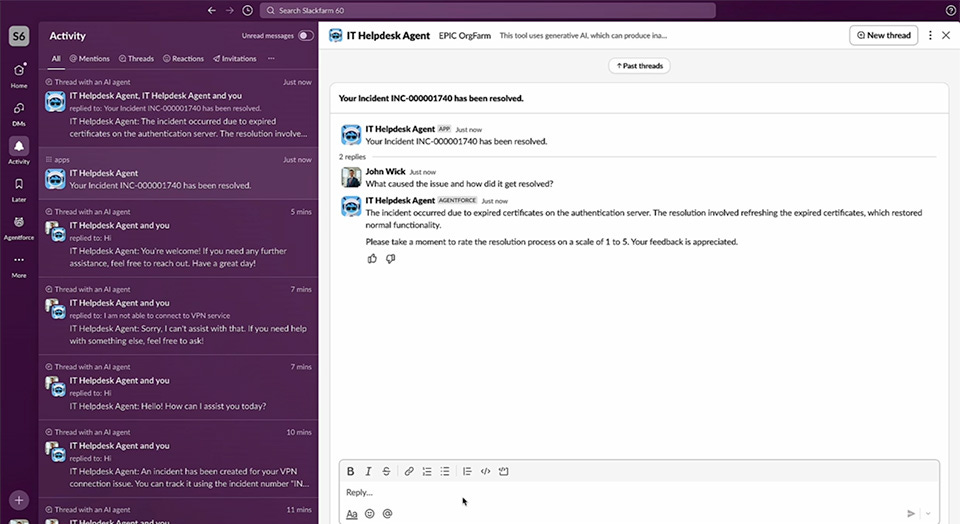This screenshot has height=524, width=960.
Task: Open the thread more actions menu
Action: pyautogui.click(x=930, y=36)
